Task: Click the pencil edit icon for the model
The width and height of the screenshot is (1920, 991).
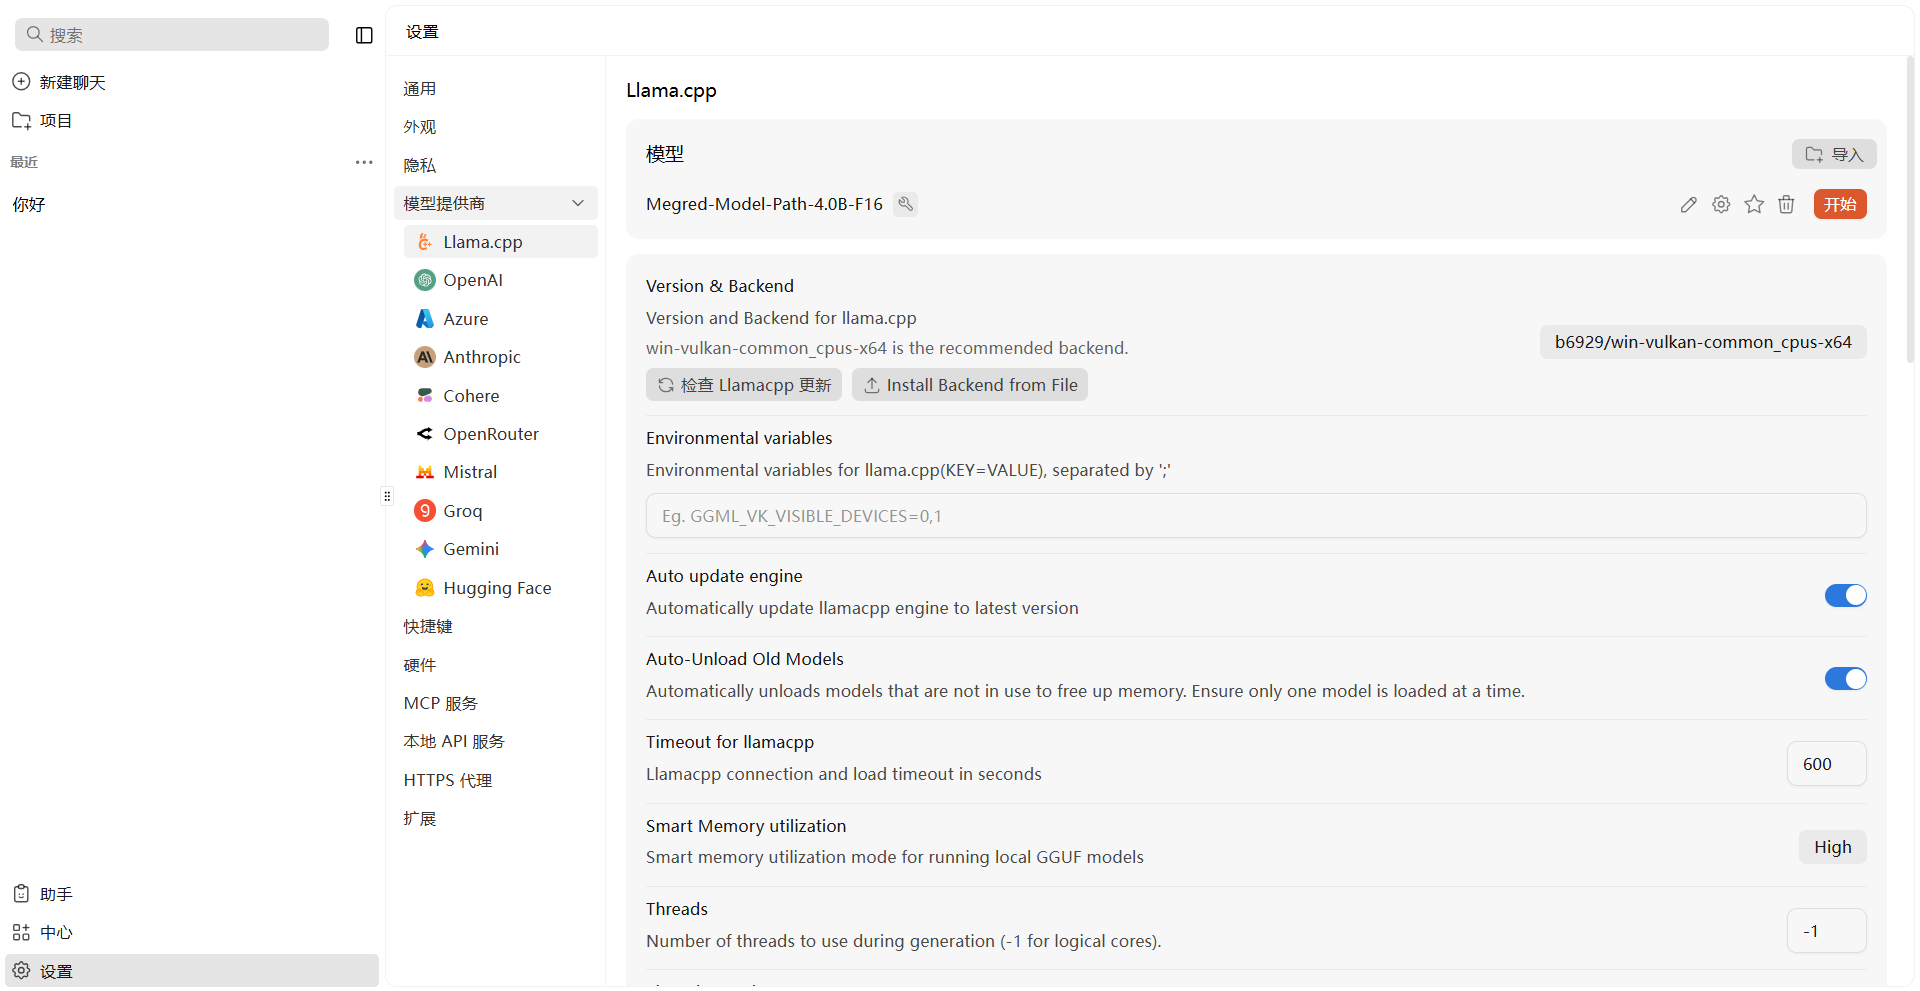Action: click(1688, 205)
